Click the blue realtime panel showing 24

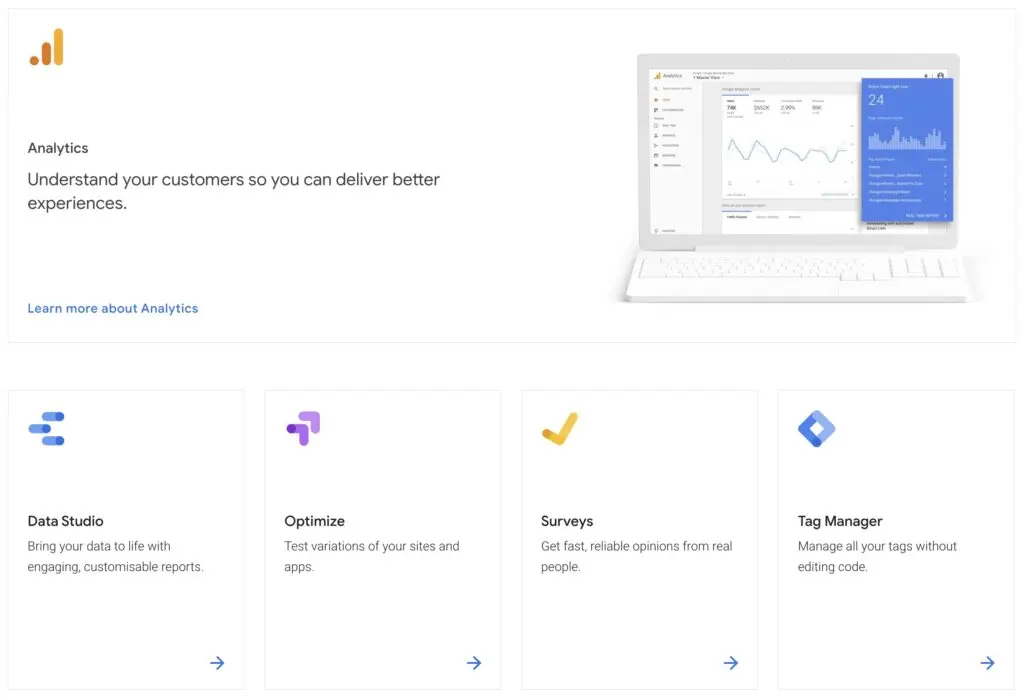[x=907, y=150]
